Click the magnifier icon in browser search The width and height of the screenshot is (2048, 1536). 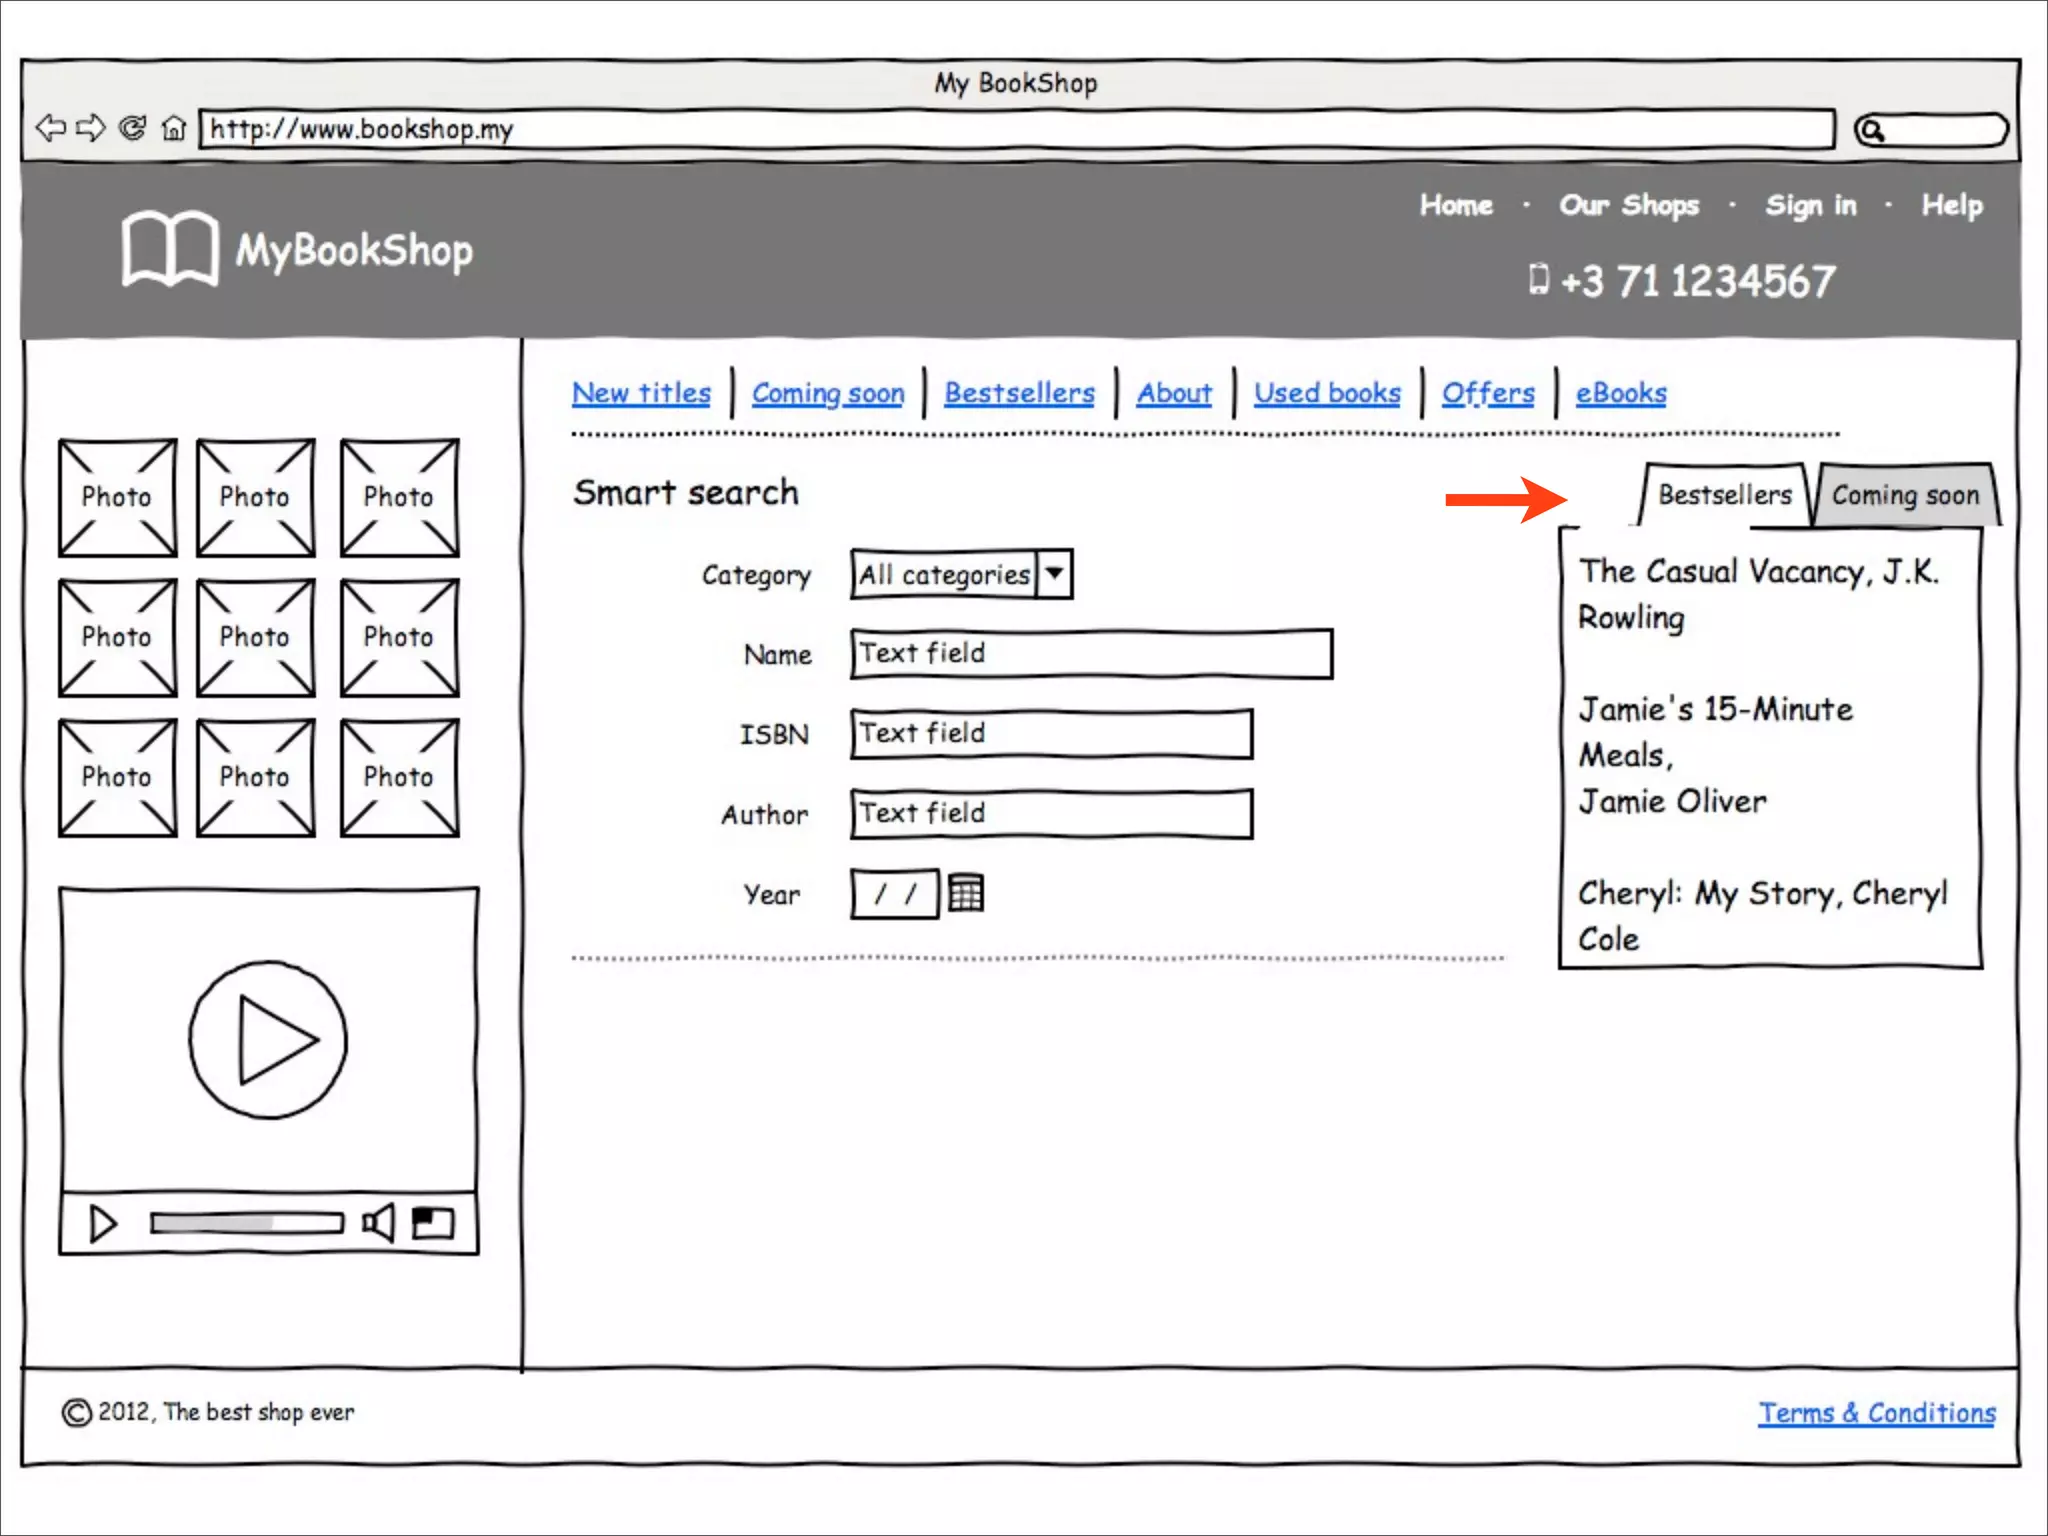coord(1872,130)
